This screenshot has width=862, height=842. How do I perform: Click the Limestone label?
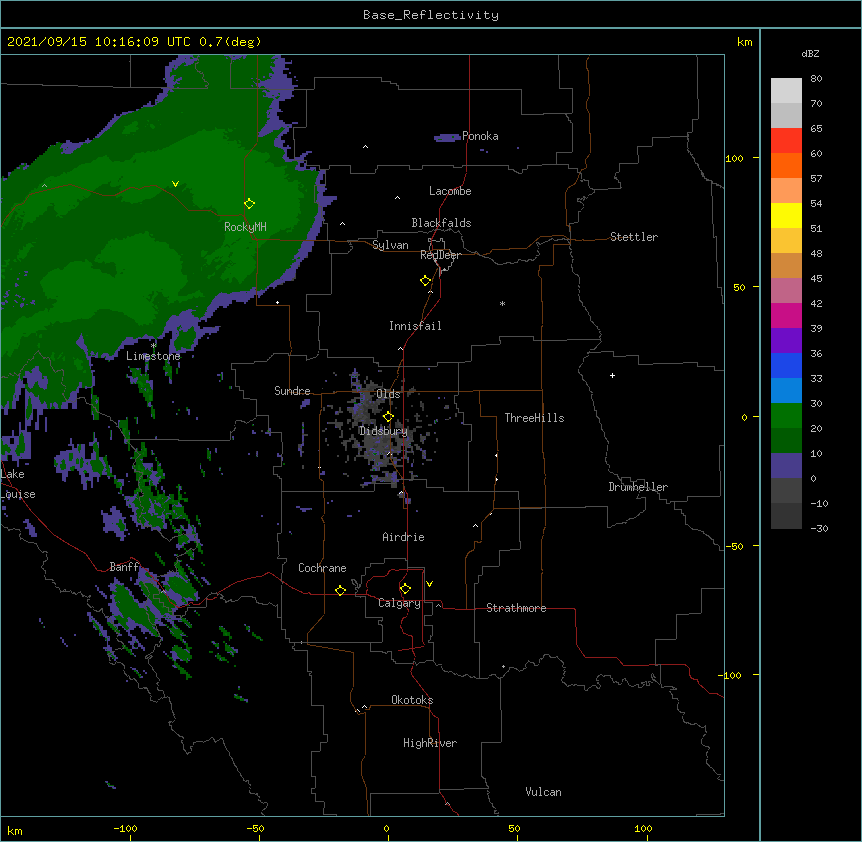click(153, 356)
